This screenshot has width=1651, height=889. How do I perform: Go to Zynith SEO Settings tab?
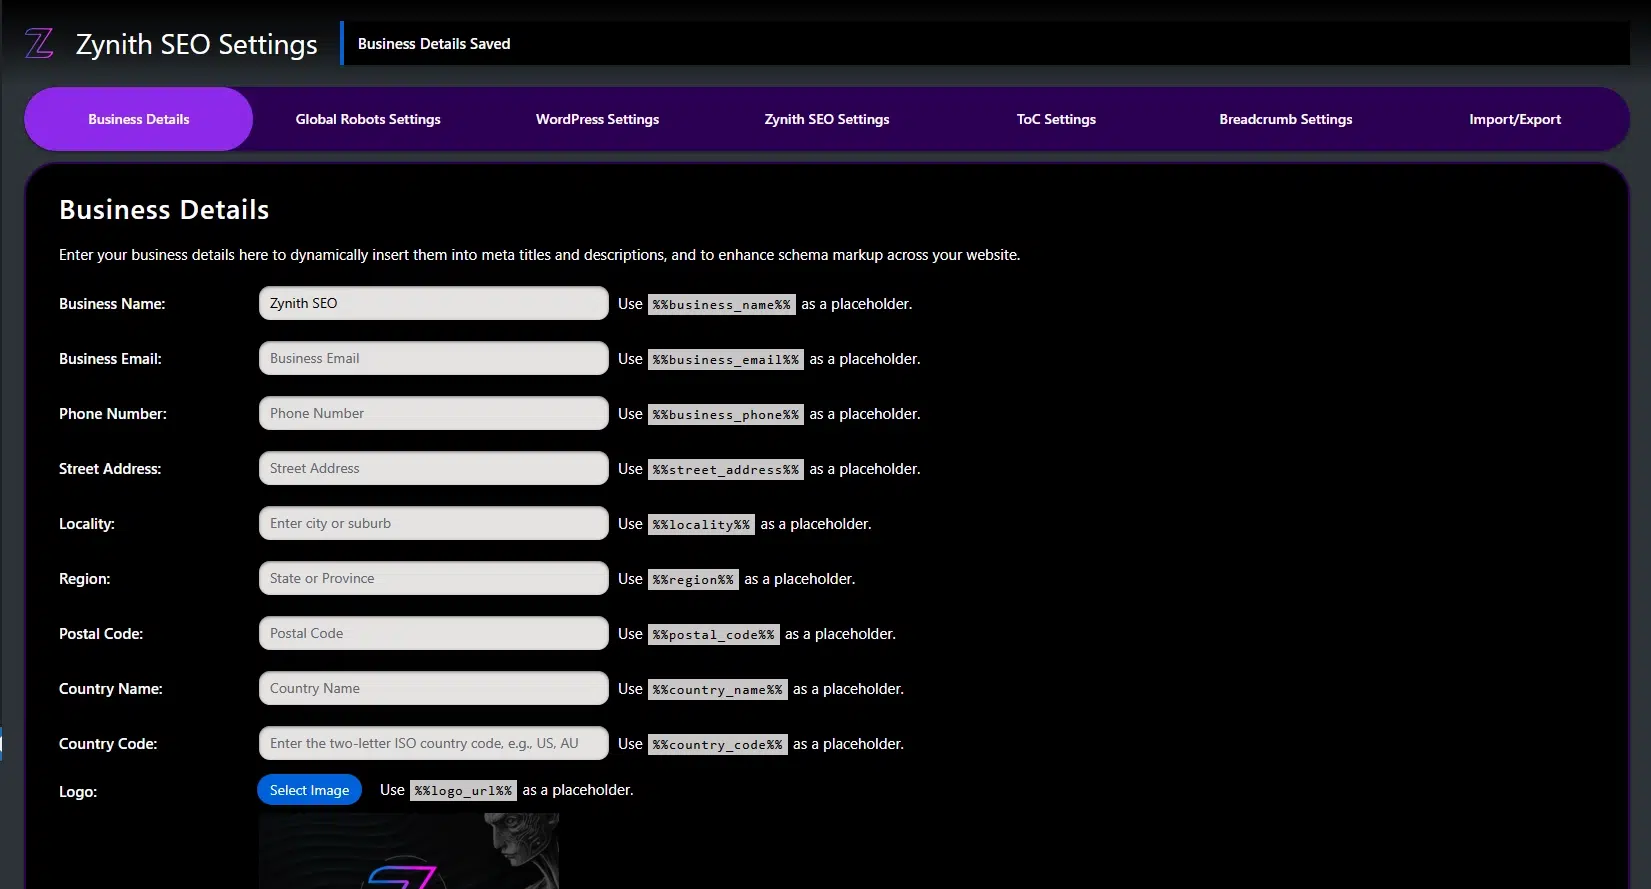pyautogui.click(x=827, y=119)
